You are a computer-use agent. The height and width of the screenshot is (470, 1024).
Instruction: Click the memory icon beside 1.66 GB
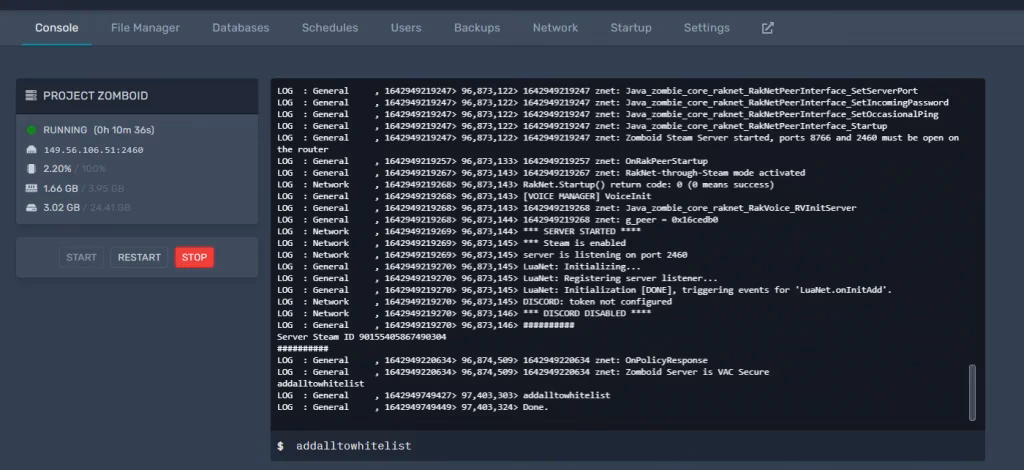coord(31,189)
